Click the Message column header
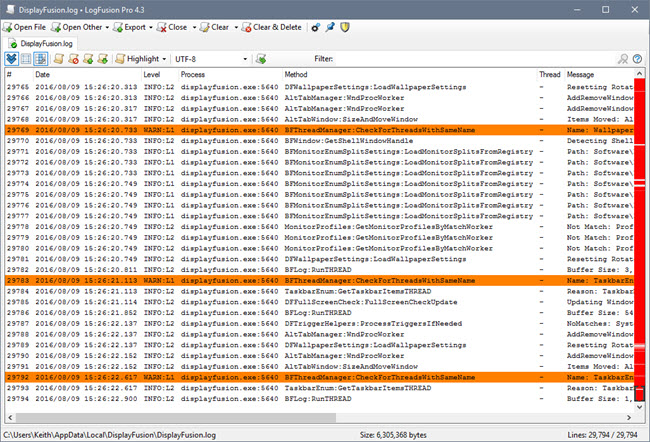Viewport: 650px width, 442px height. point(599,75)
